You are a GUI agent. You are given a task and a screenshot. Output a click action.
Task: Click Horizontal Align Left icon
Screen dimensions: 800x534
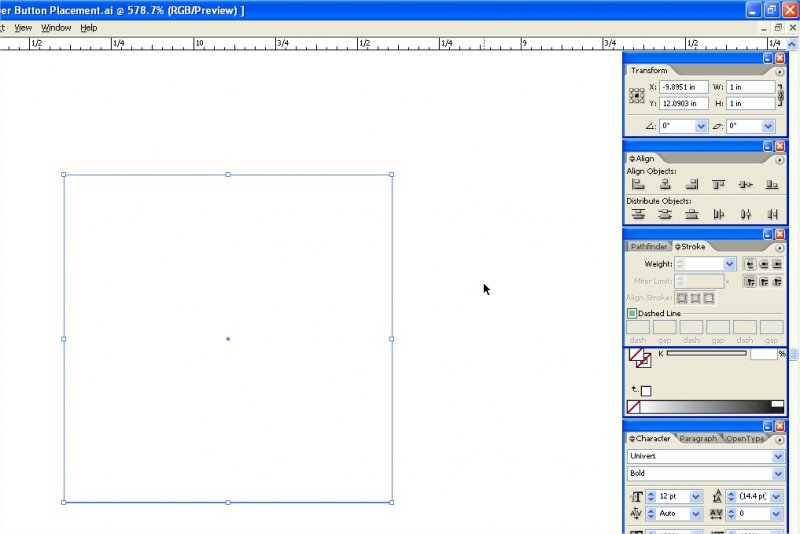click(x=638, y=185)
